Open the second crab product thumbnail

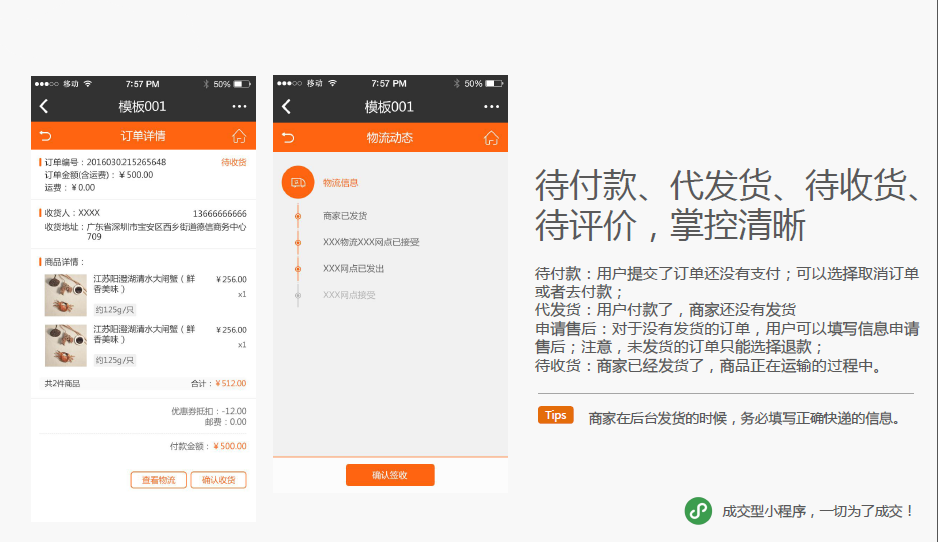tap(66, 345)
